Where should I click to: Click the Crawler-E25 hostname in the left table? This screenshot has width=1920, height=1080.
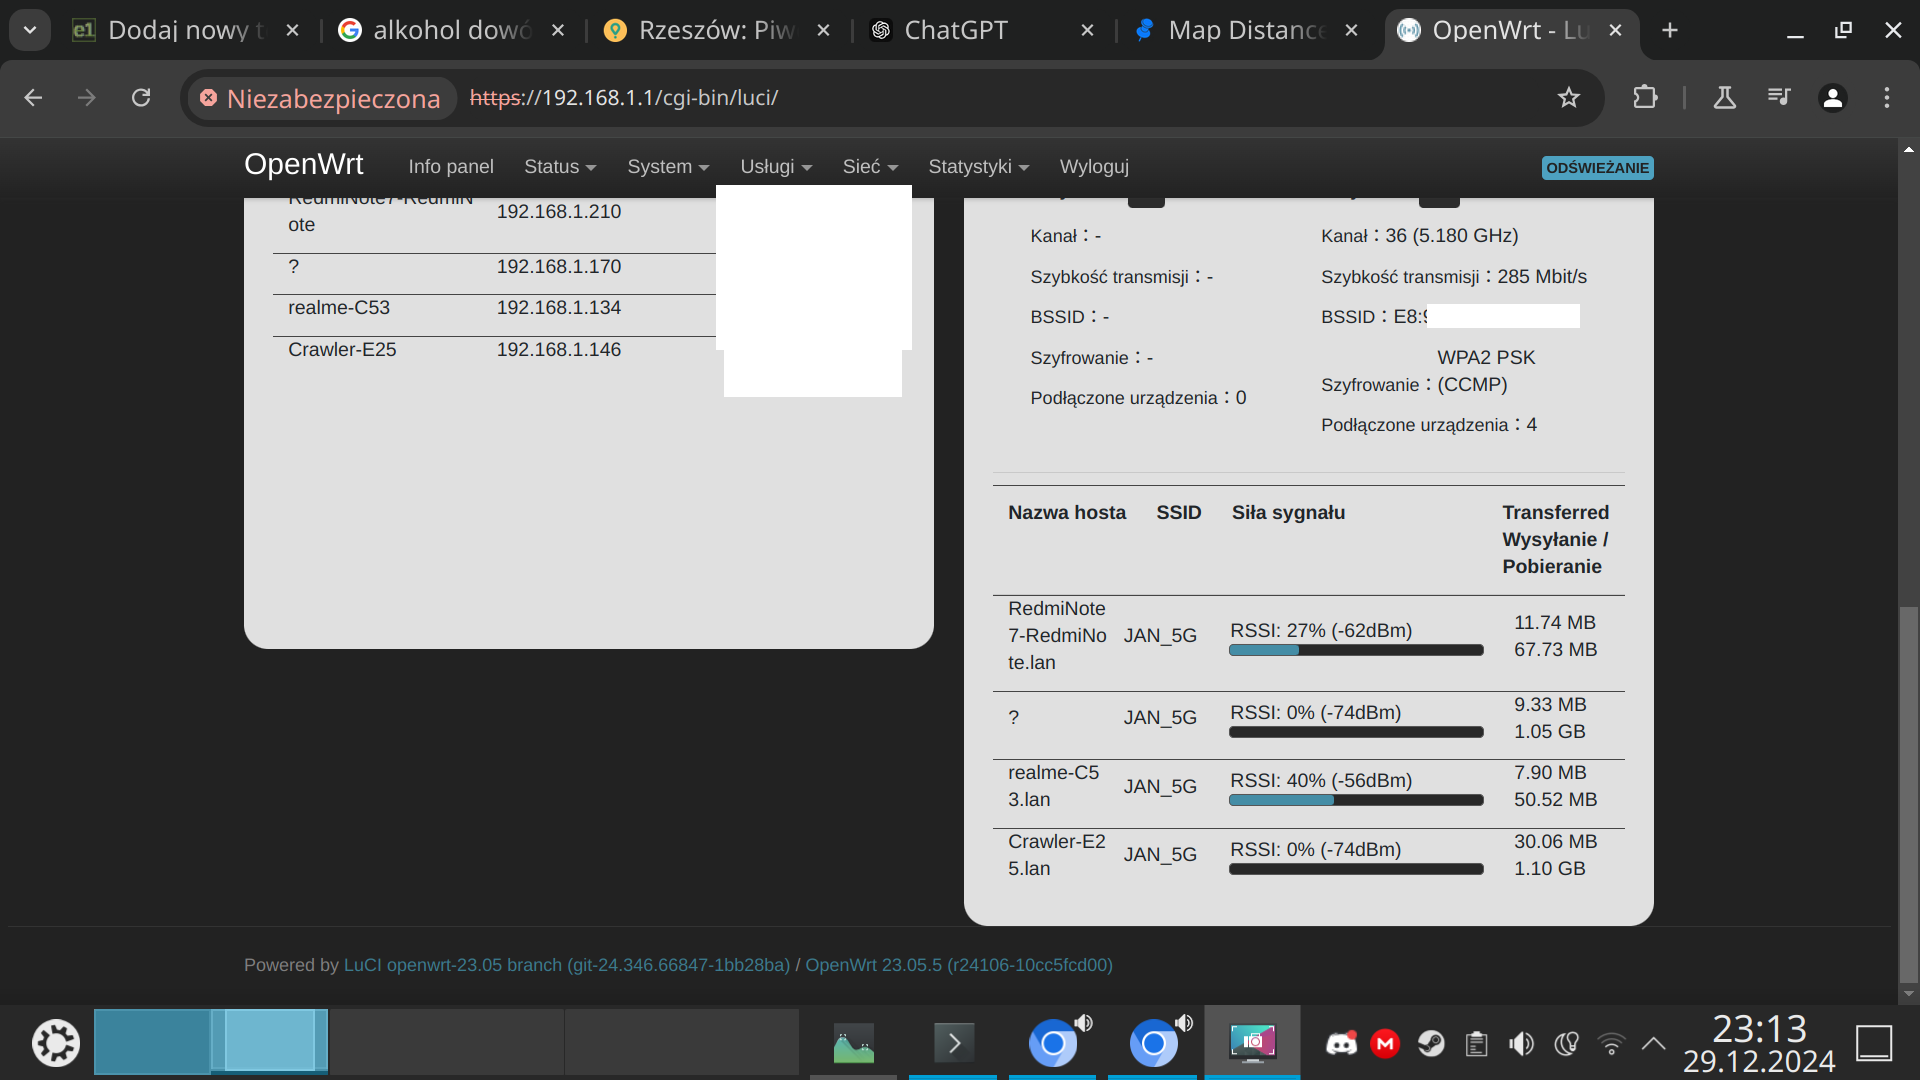coord(342,350)
